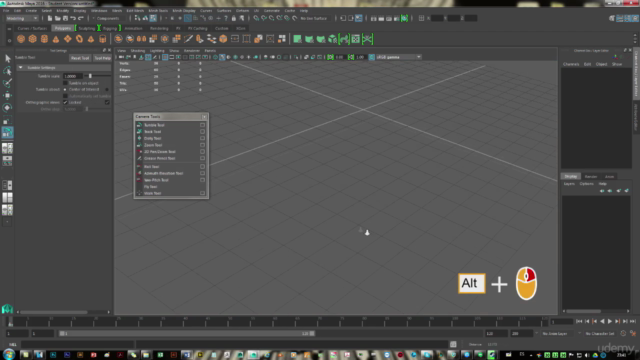Open the shelf options menu button
The height and width of the screenshot is (360, 640).
pos(9,40)
